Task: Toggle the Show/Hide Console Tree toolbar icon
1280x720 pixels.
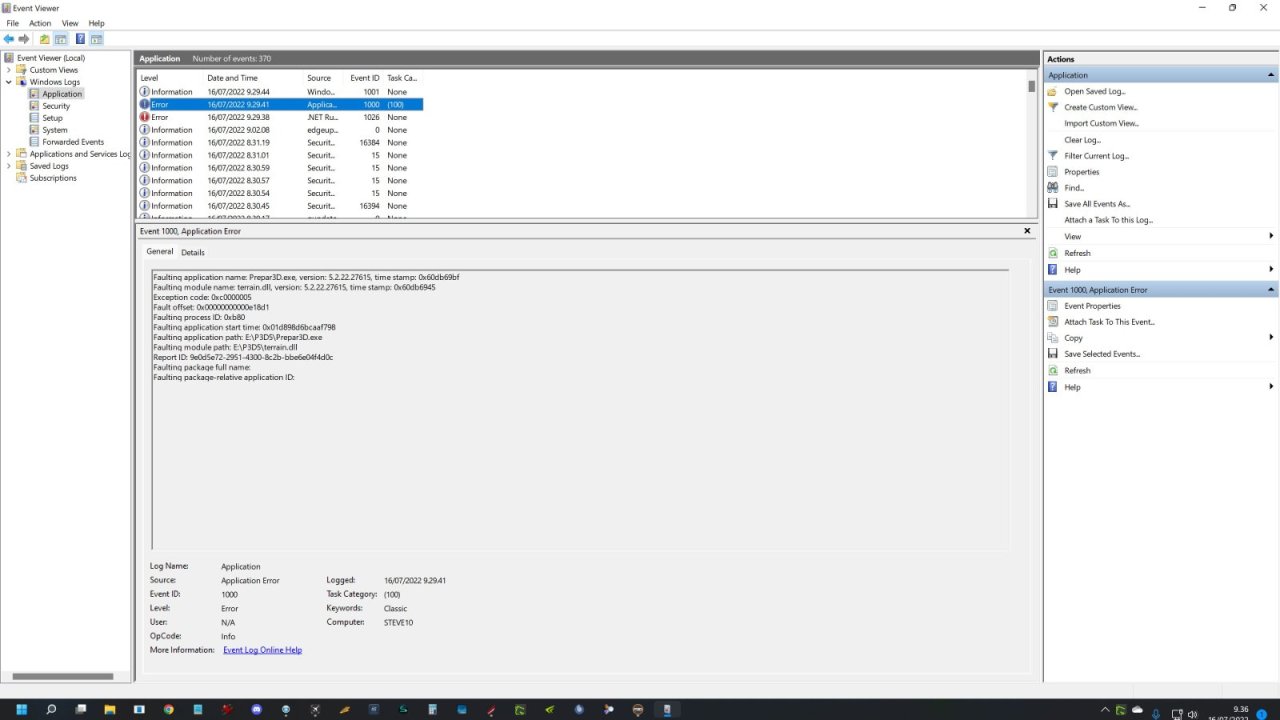Action: (x=61, y=39)
